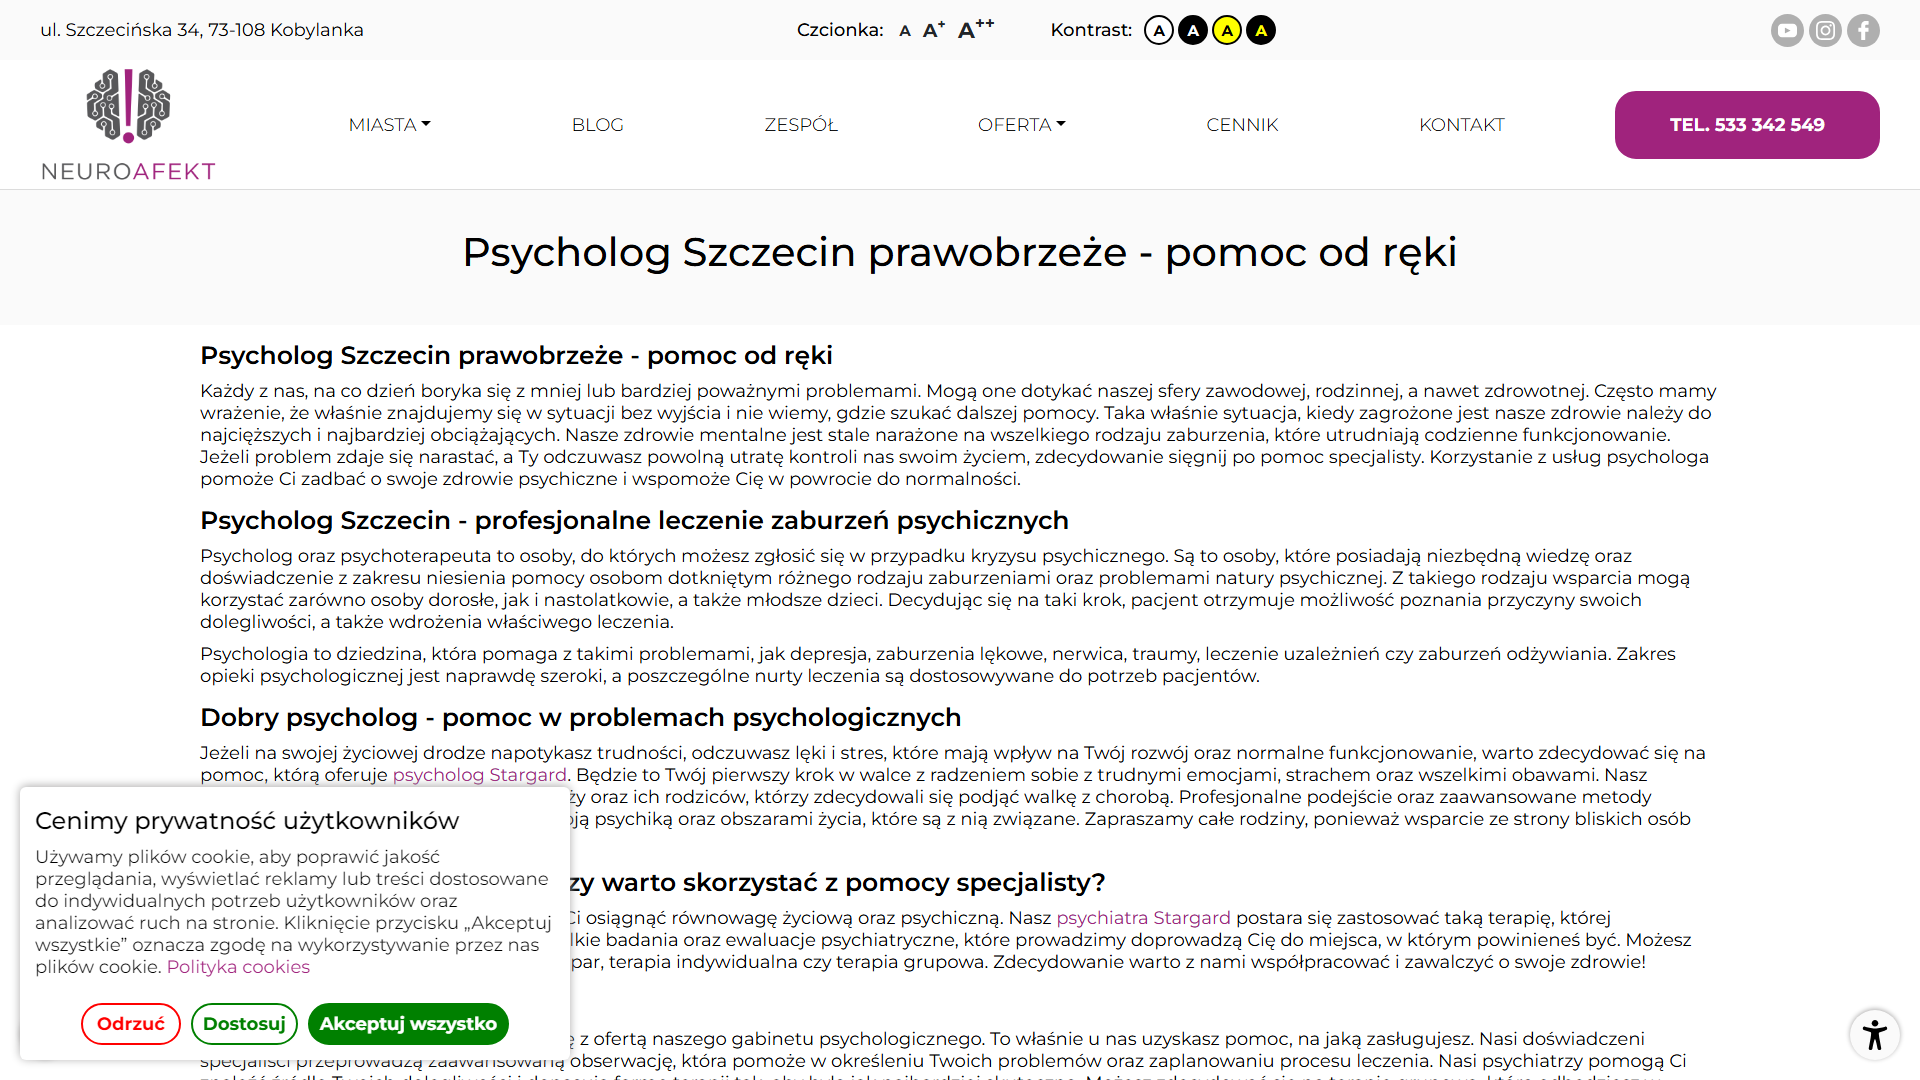The image size is (1920, 1080).
Task: Click the Cenimy prywatność użytkowników heading
Action: (x=247, y=821)
